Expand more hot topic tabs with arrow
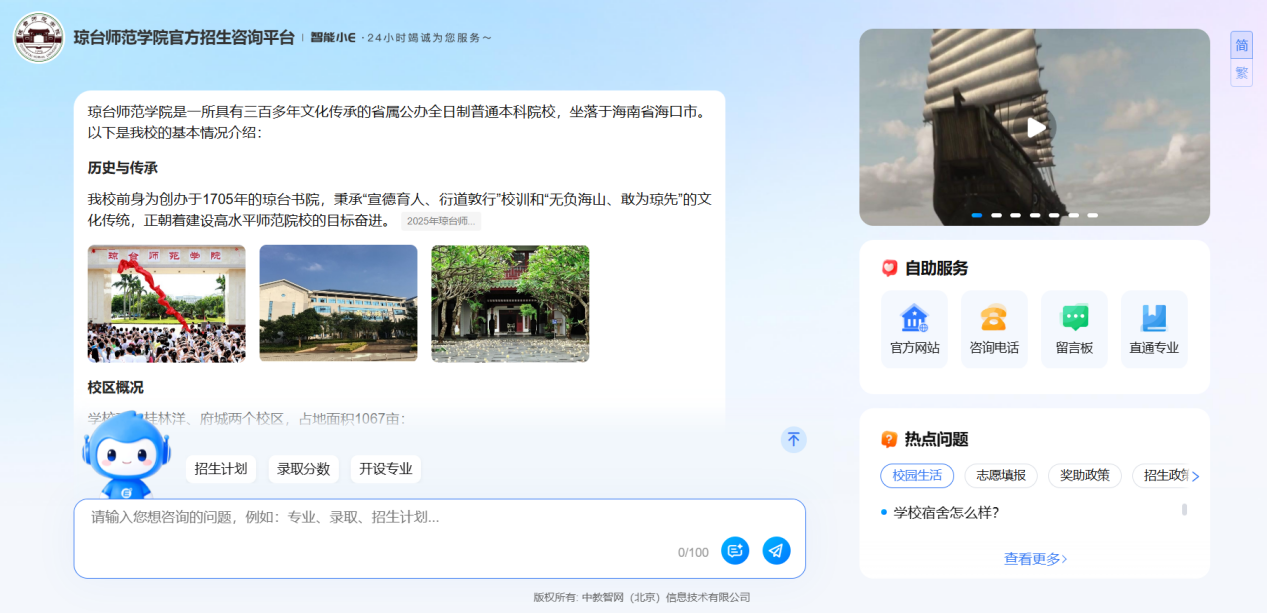The image size is (1267, 613). (1195, 477)
